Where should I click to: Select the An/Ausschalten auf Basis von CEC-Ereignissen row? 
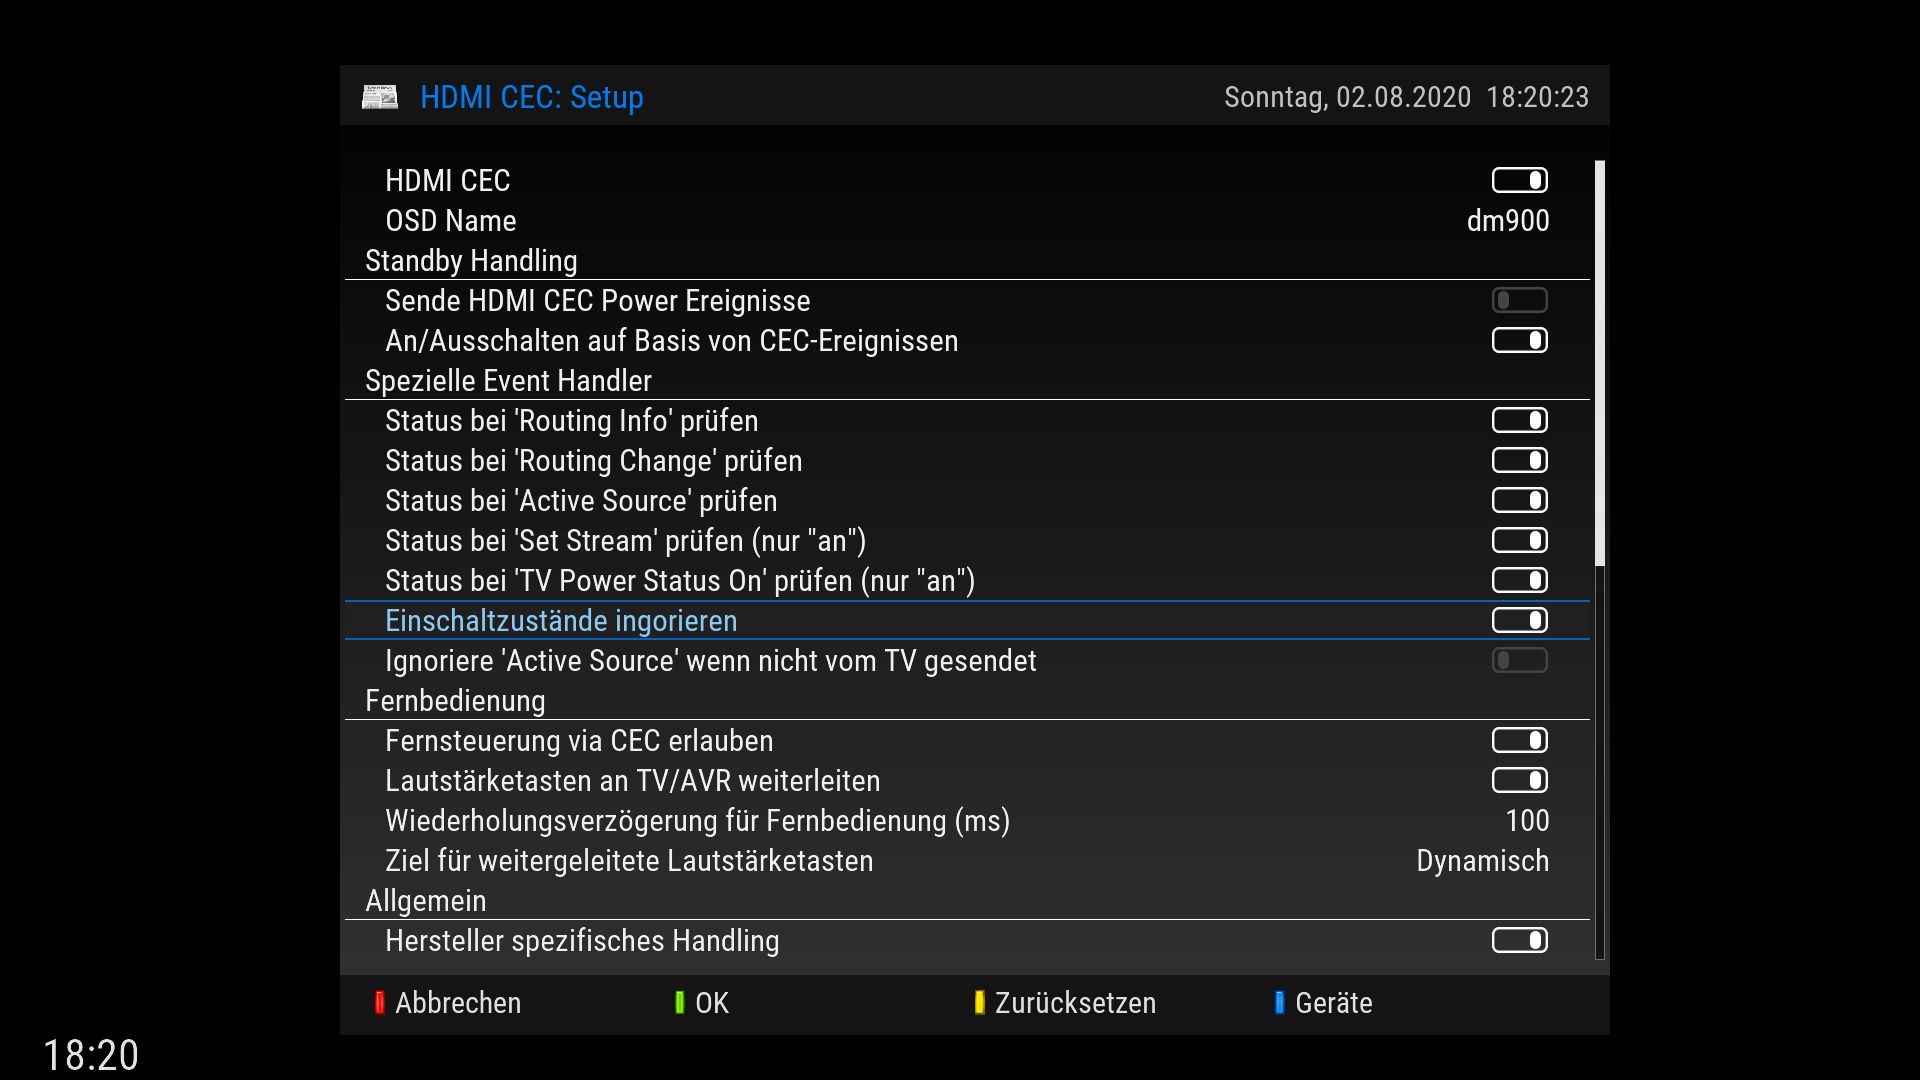click(x=671, y=341)
